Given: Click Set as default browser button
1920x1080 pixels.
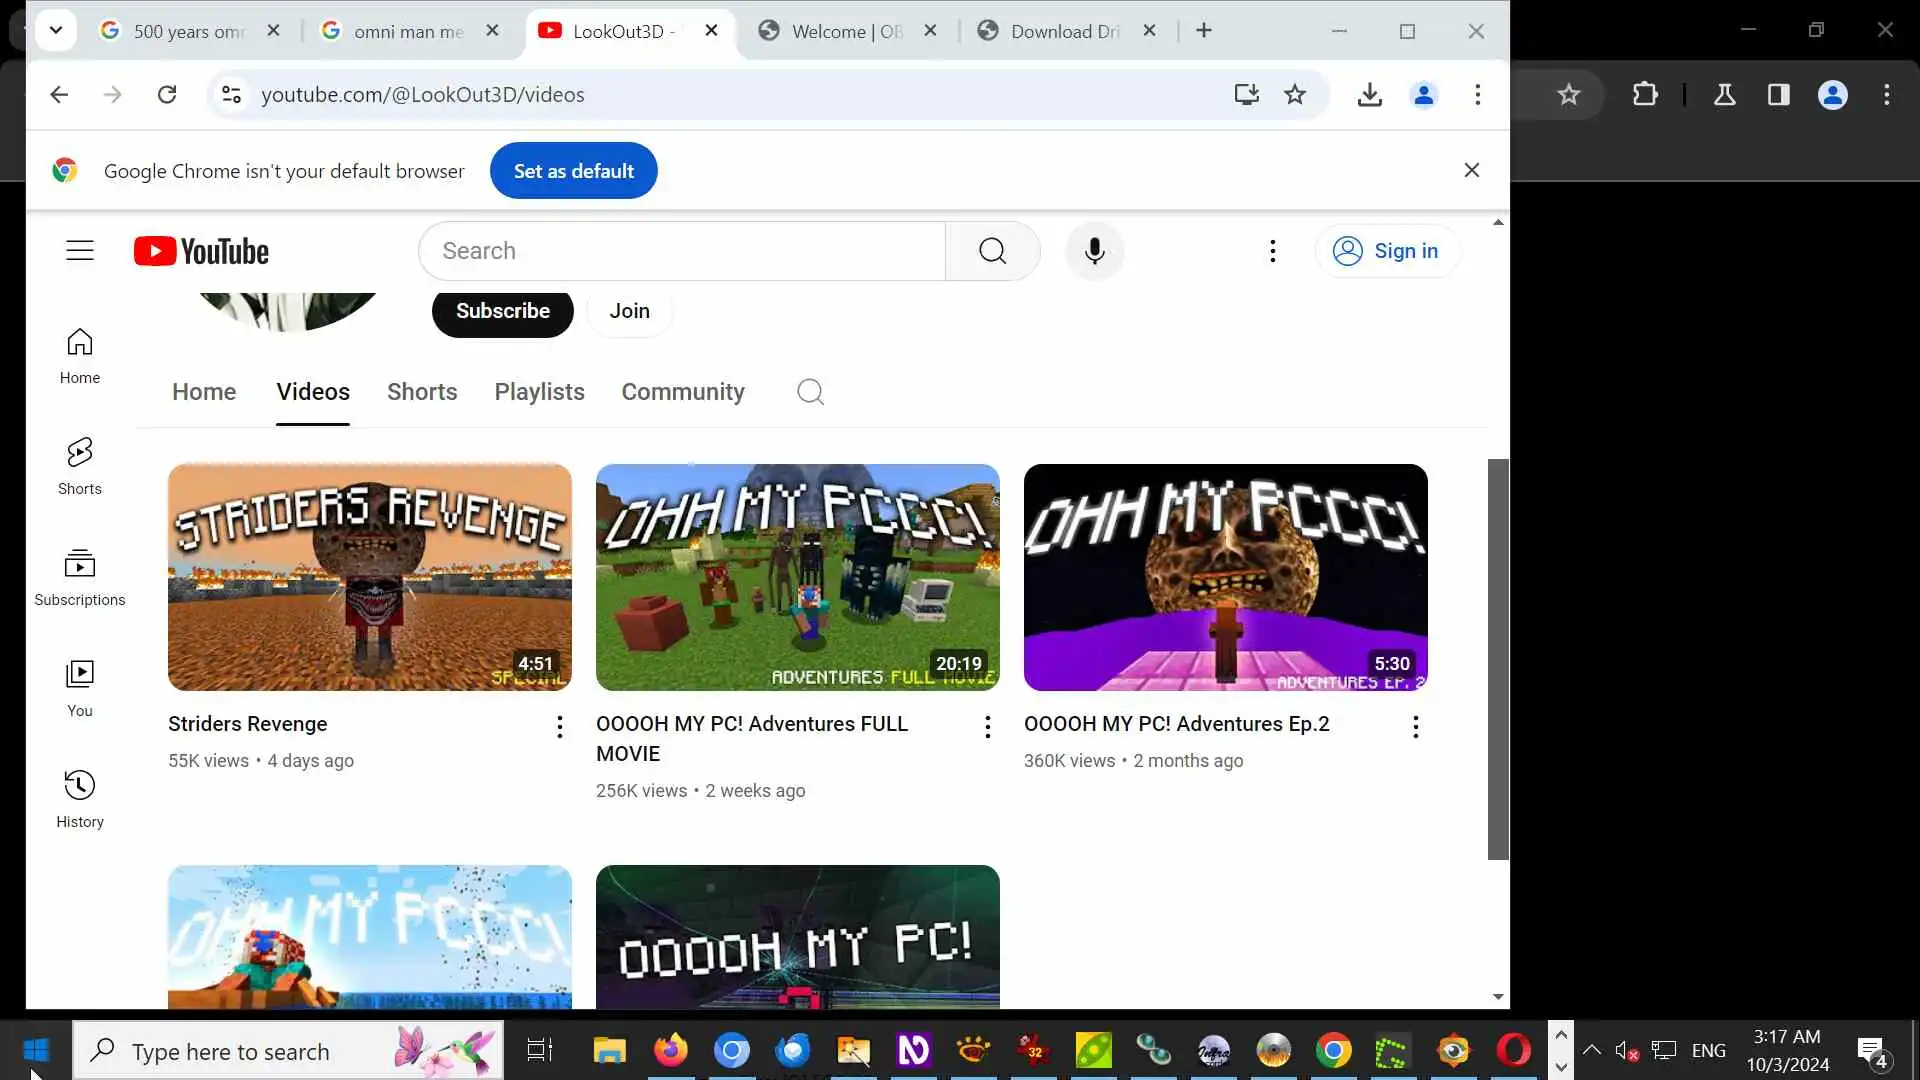Looking at the screenshot, I should coord(573,171).
